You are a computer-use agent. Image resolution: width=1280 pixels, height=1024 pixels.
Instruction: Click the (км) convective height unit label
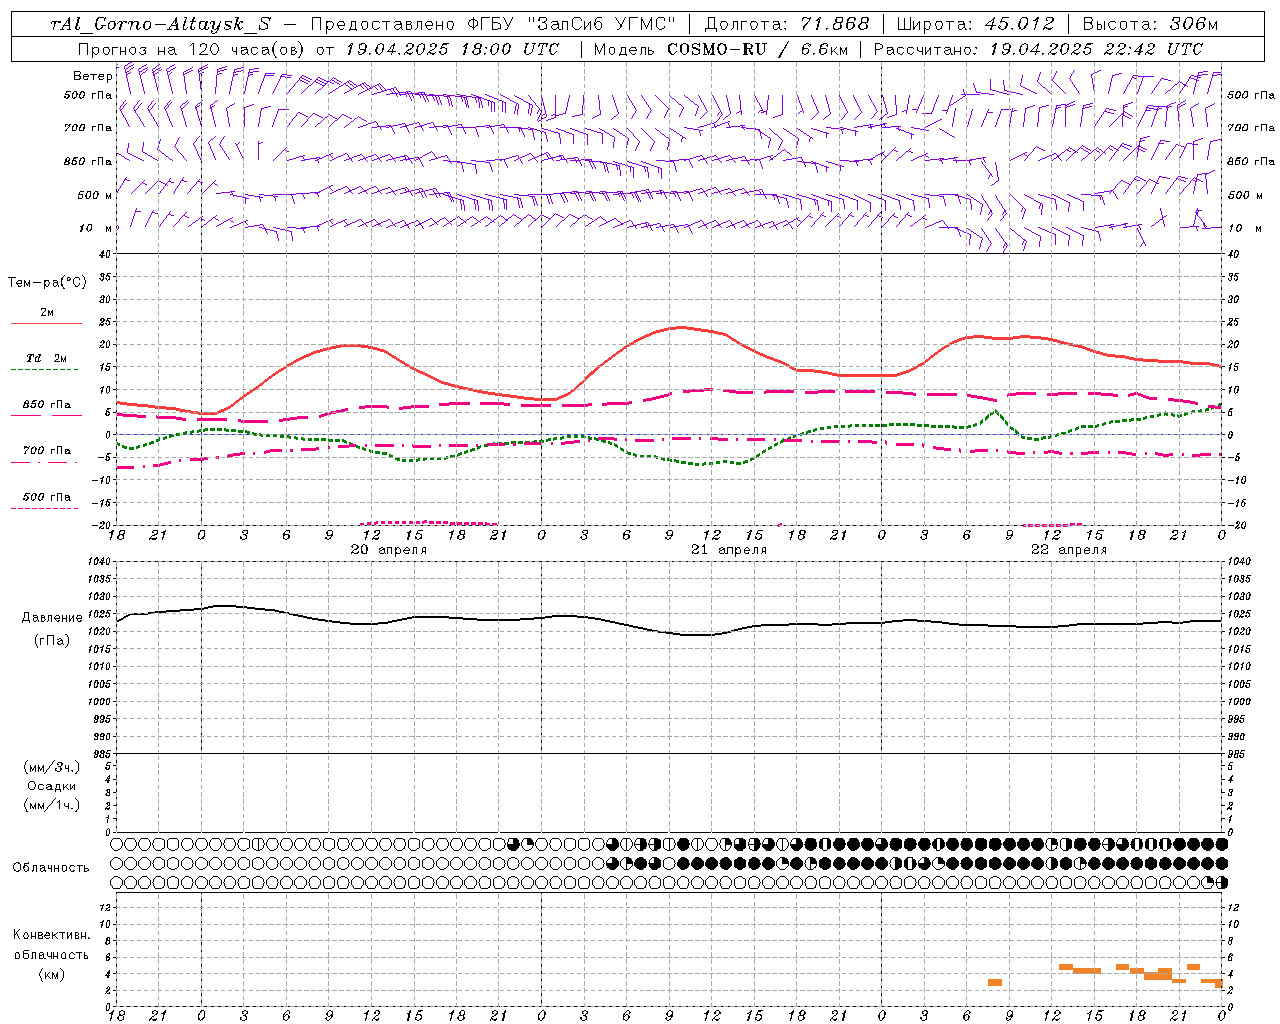tap(52, 974)
